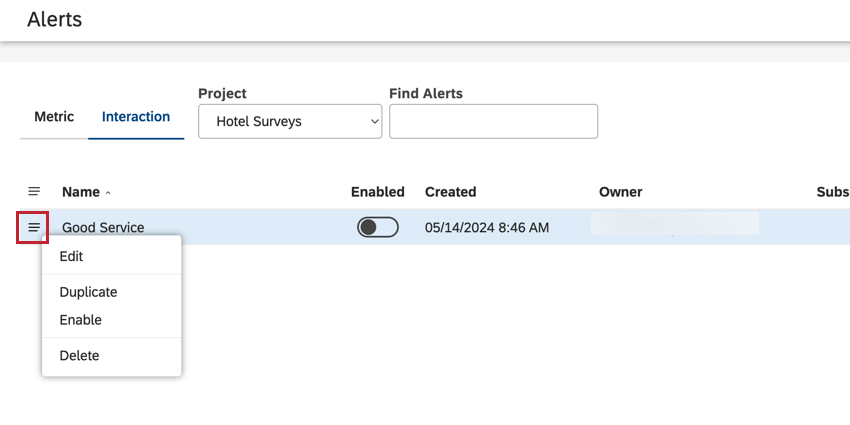Sort by the Created column header
Viewport: 850px width, 425px height.
[450, 192]
